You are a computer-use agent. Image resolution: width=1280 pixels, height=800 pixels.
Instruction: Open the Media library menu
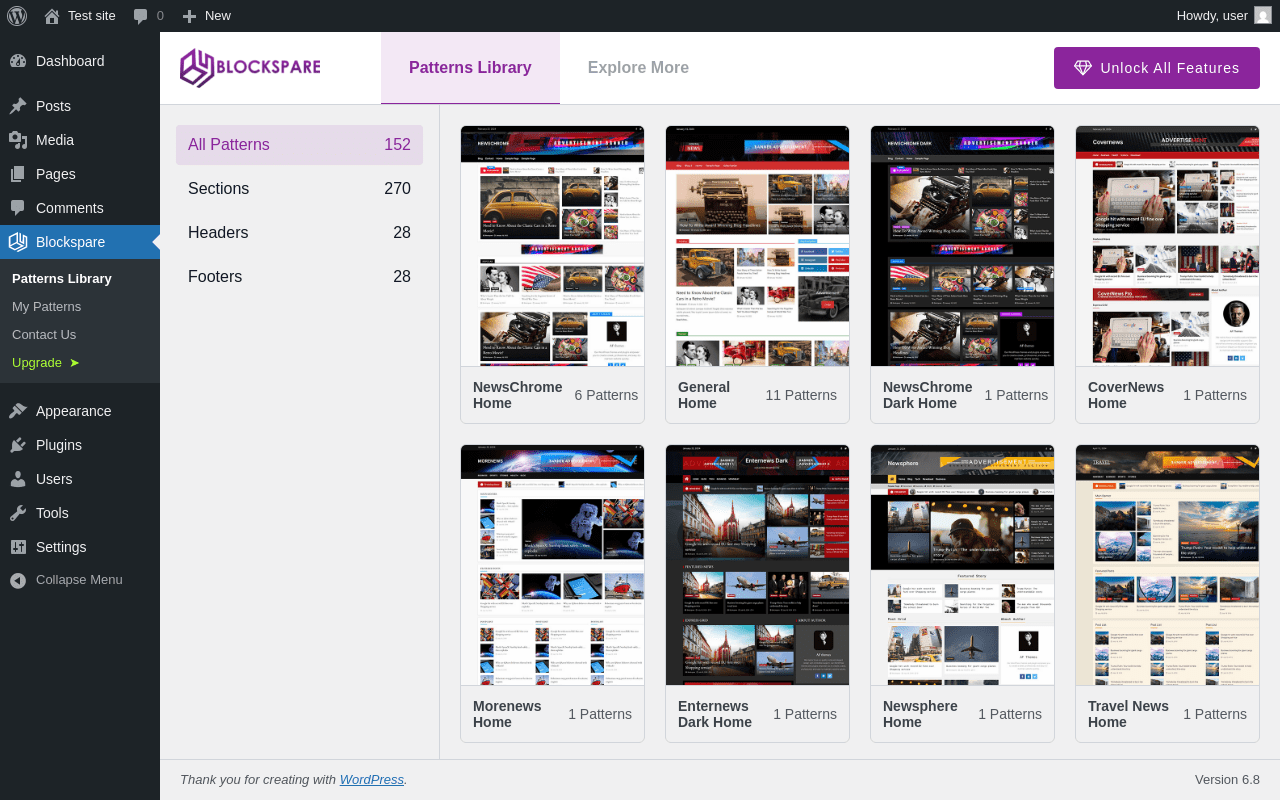click(x=54, y=140)
